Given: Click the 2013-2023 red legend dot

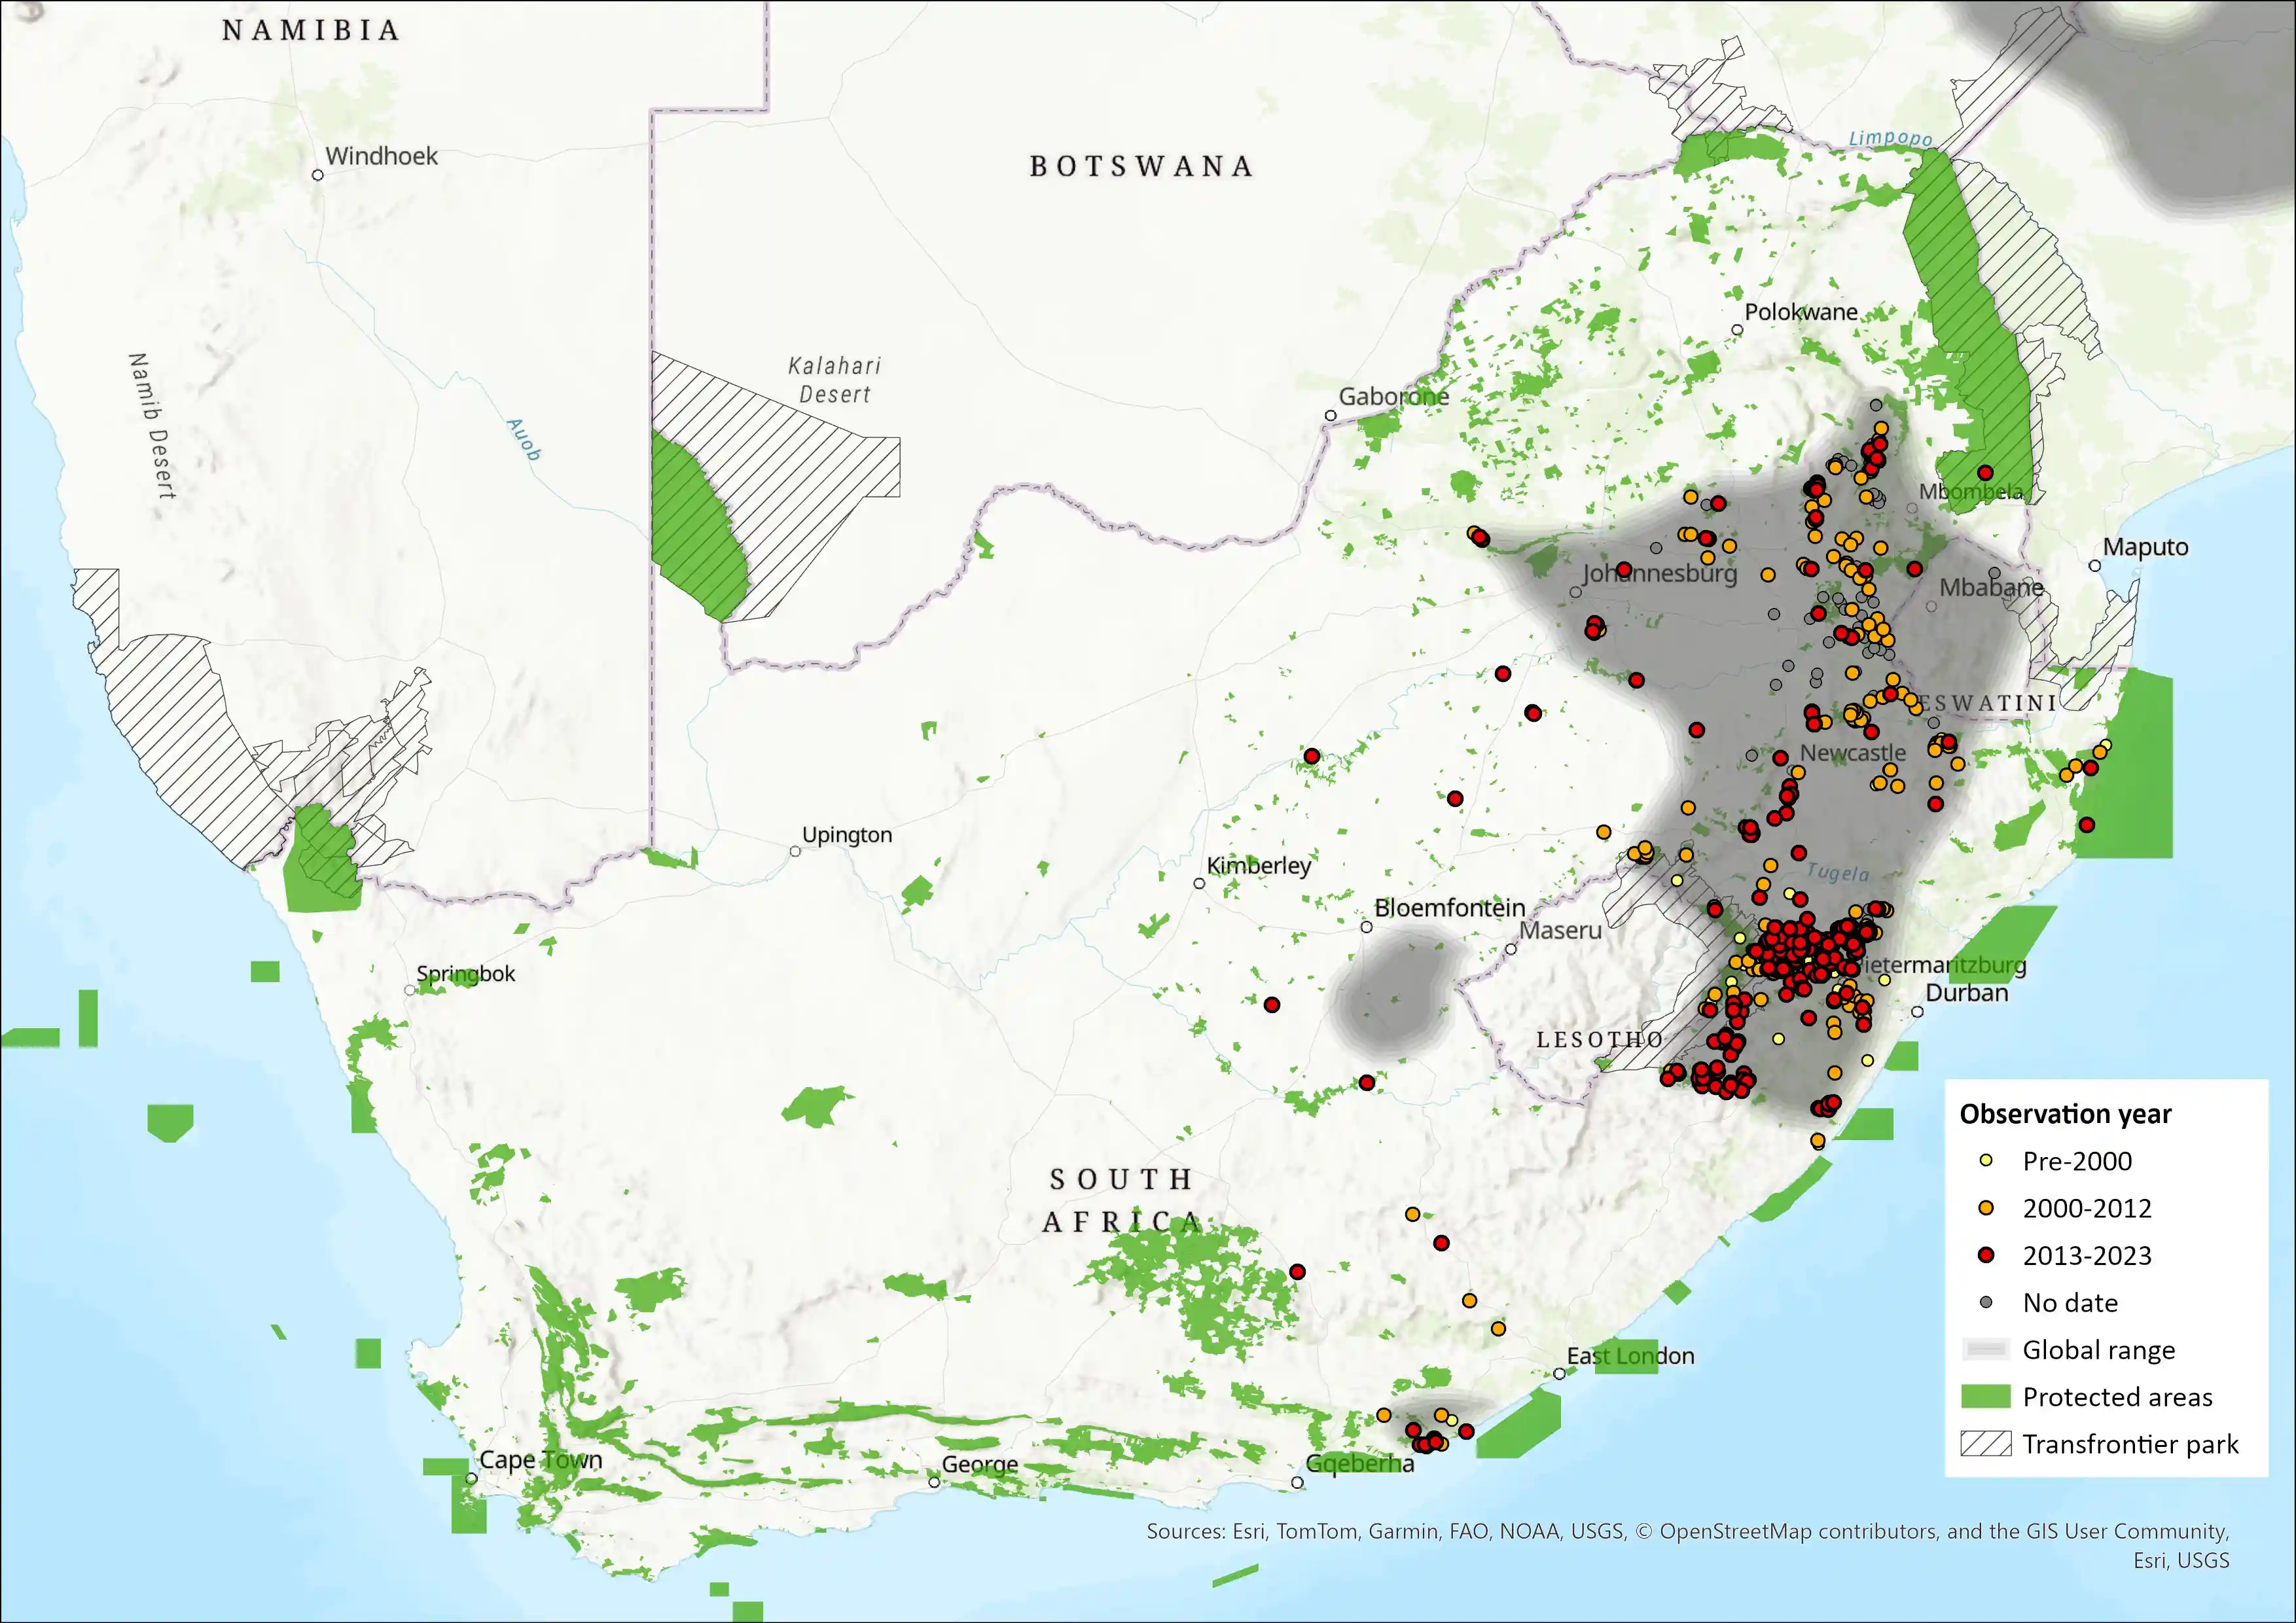Looking at the screenshot, I should [x=1986, y=1255].
